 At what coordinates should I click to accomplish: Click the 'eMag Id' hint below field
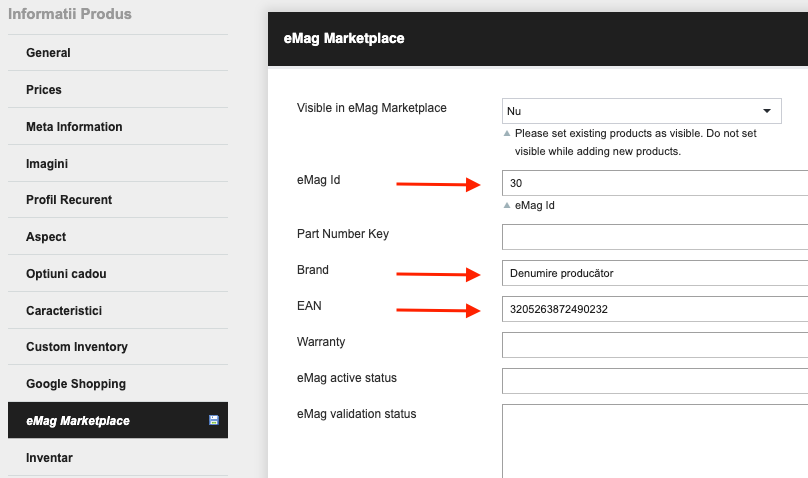[x=534, y=206]
